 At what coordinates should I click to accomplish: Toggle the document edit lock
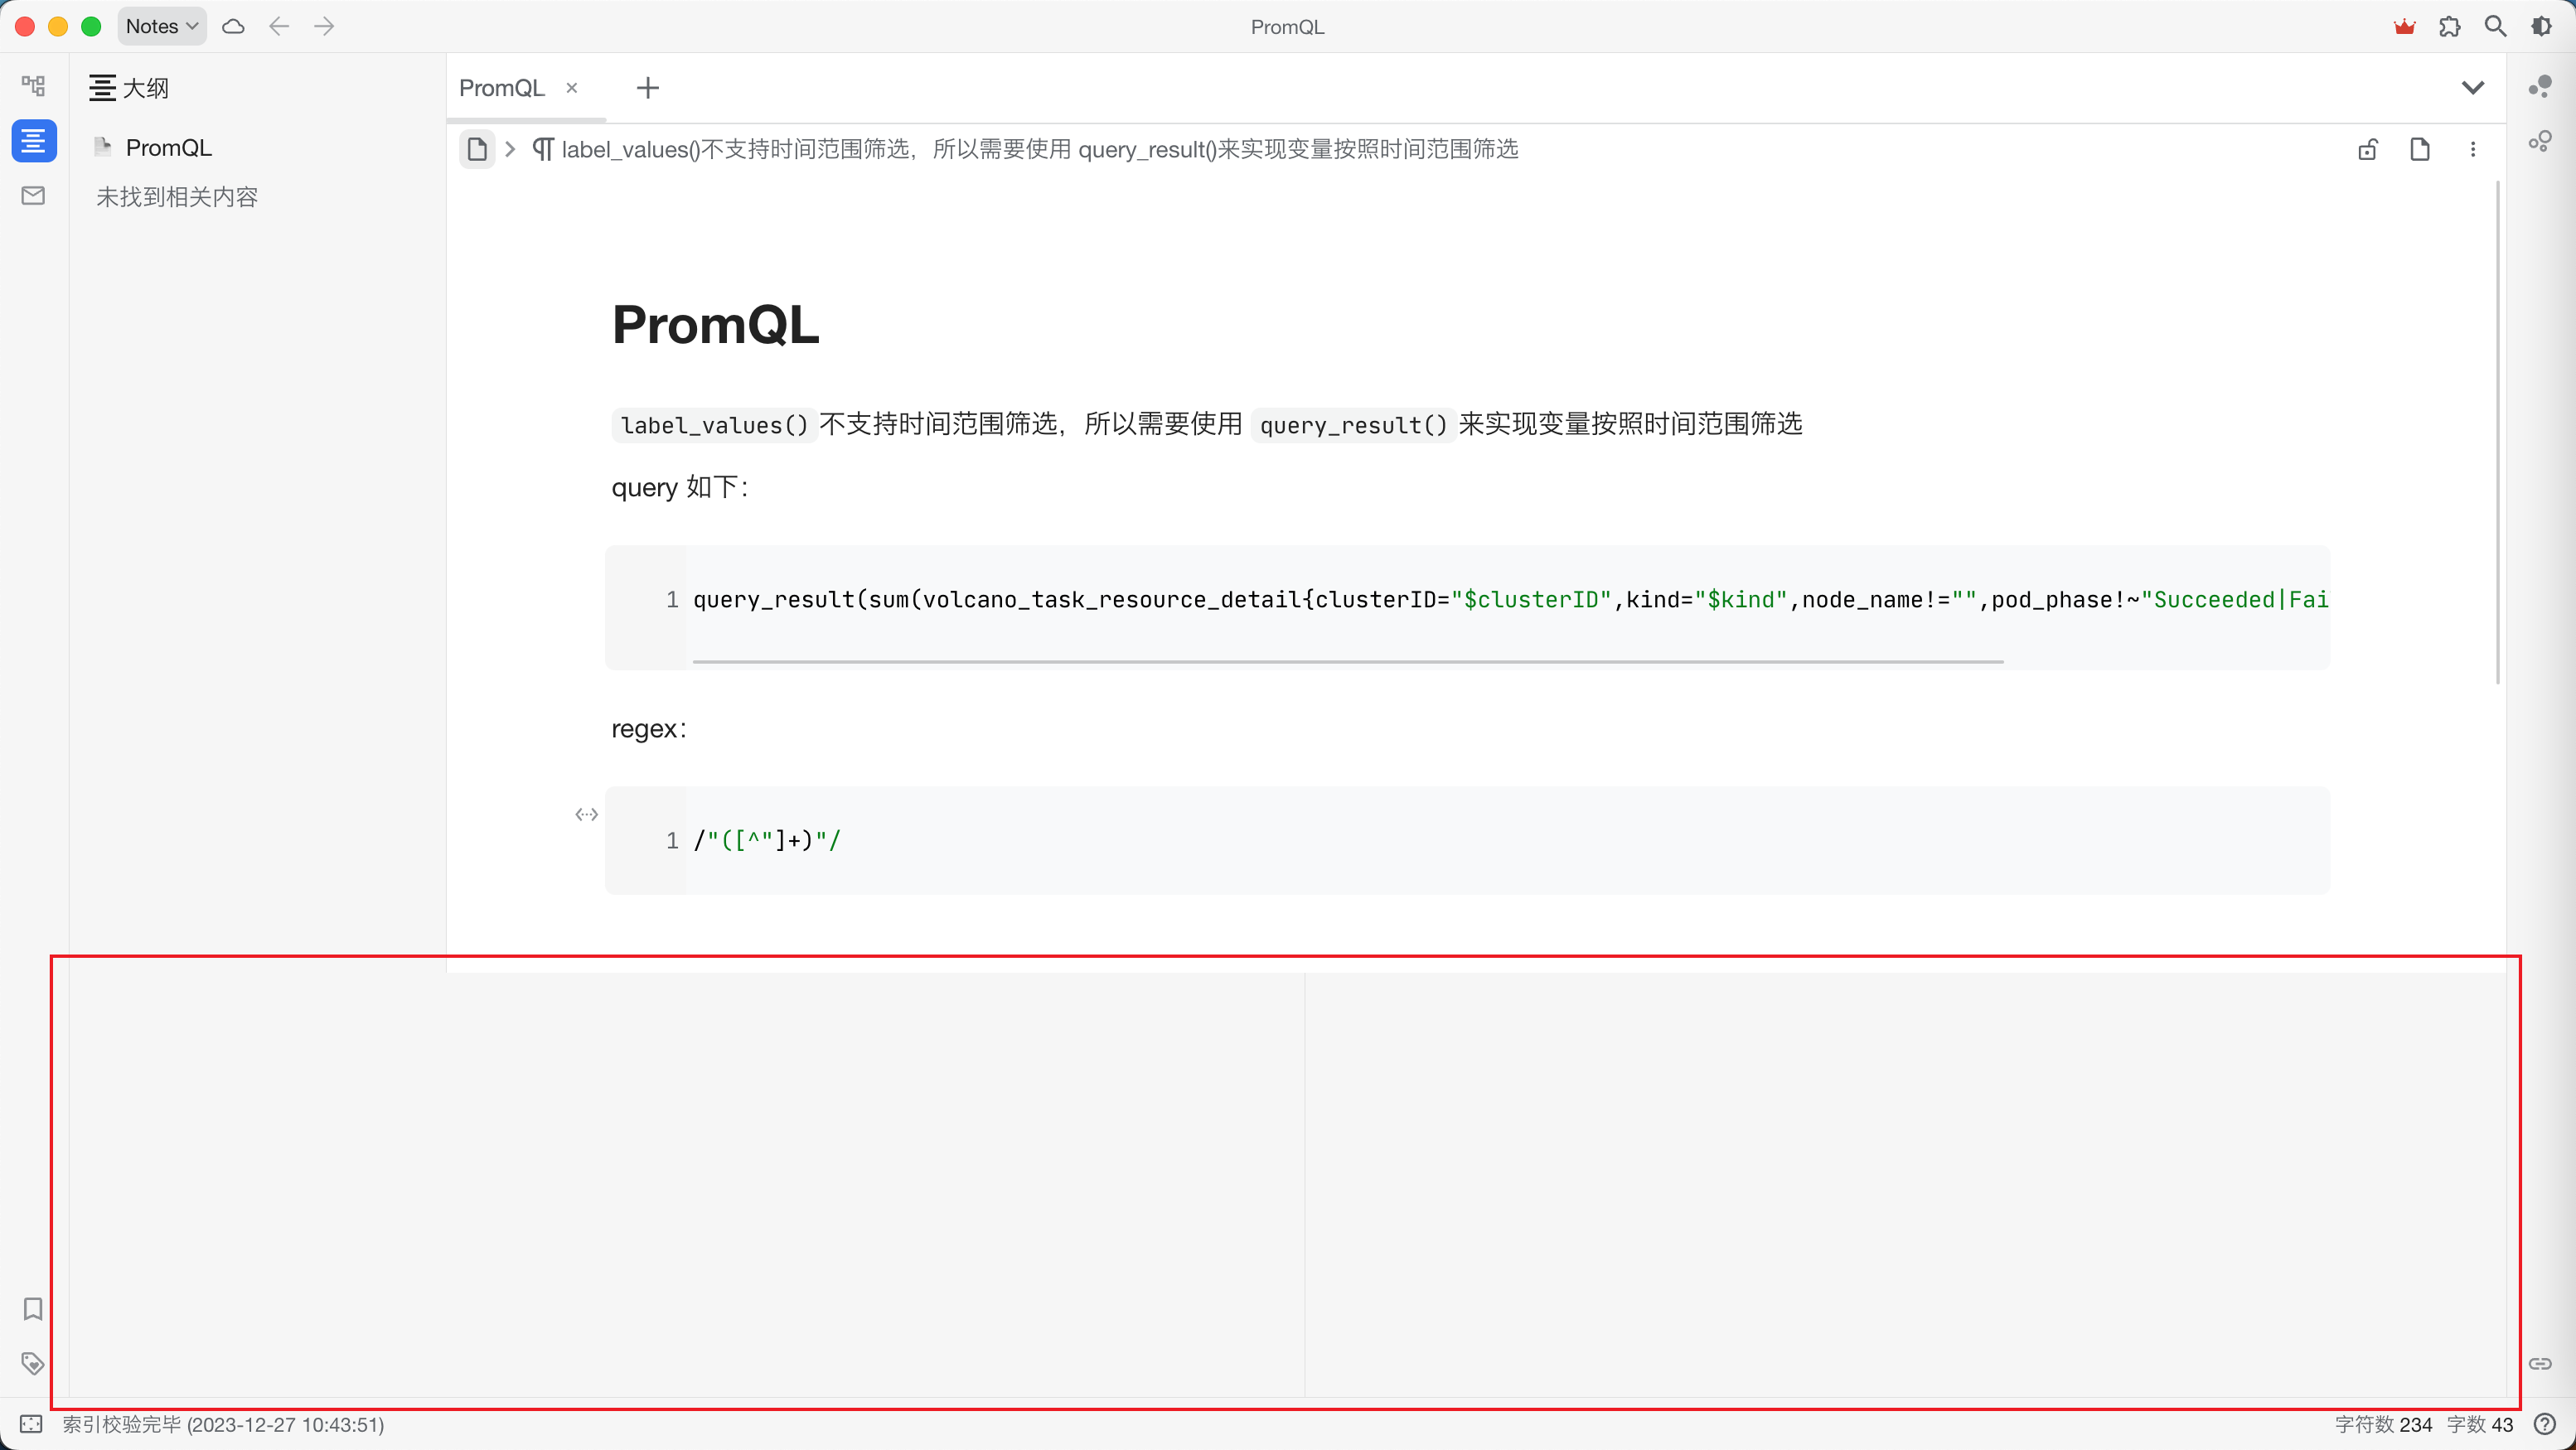click(x=2367, y=150)
